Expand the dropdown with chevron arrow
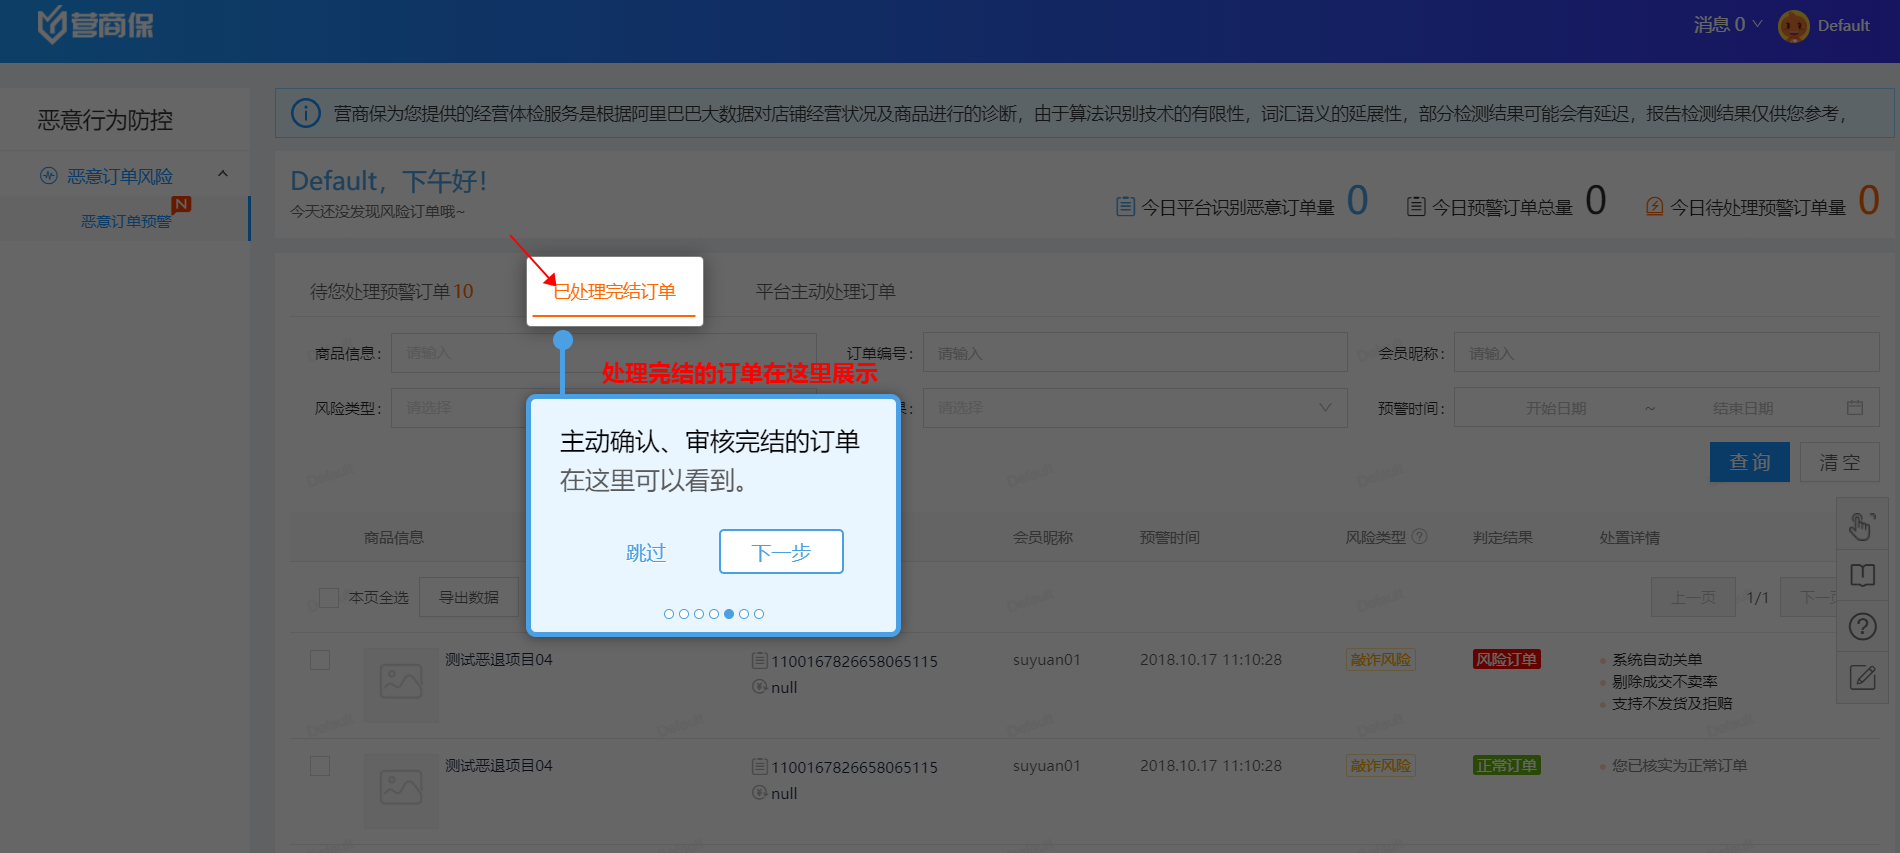Screen dimensions: 1900x853 (x=1324, y=408)
